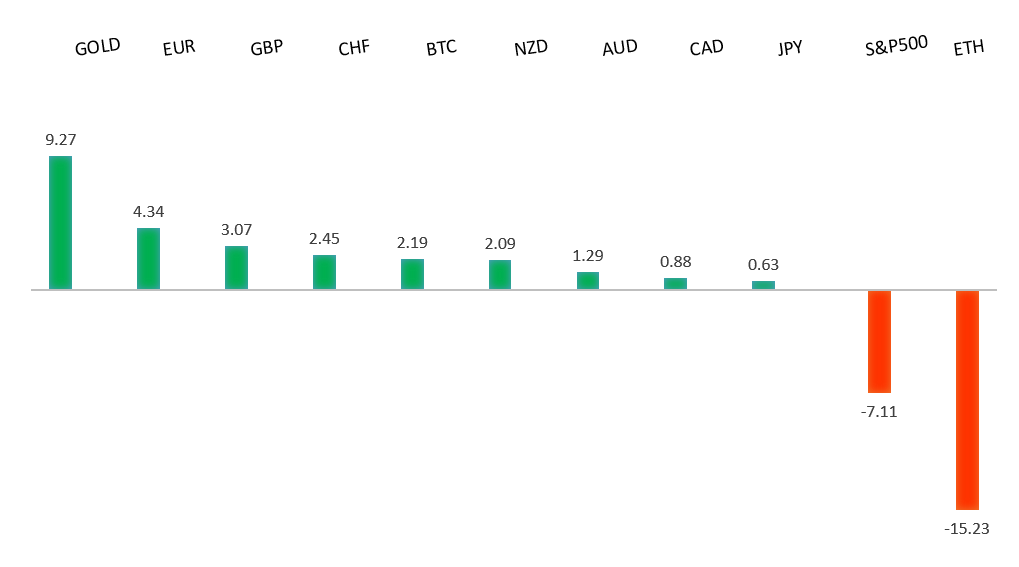Select the GOLD category label
1019x567 pixels.
pyautogui.click(x=98, y=46)
